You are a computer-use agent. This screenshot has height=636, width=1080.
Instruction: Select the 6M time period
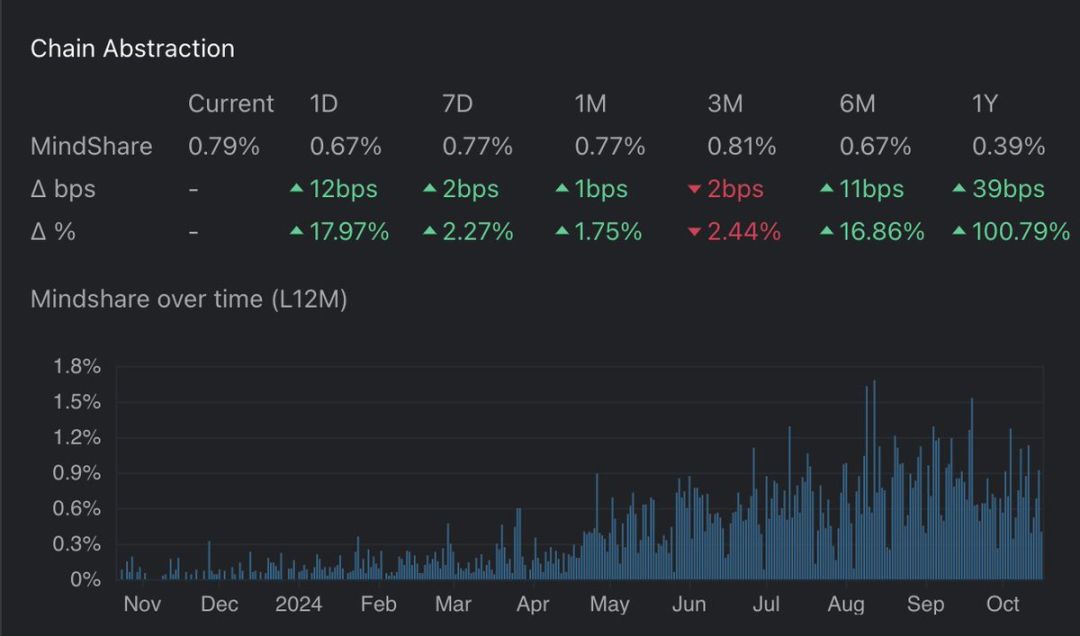point(855,103)
